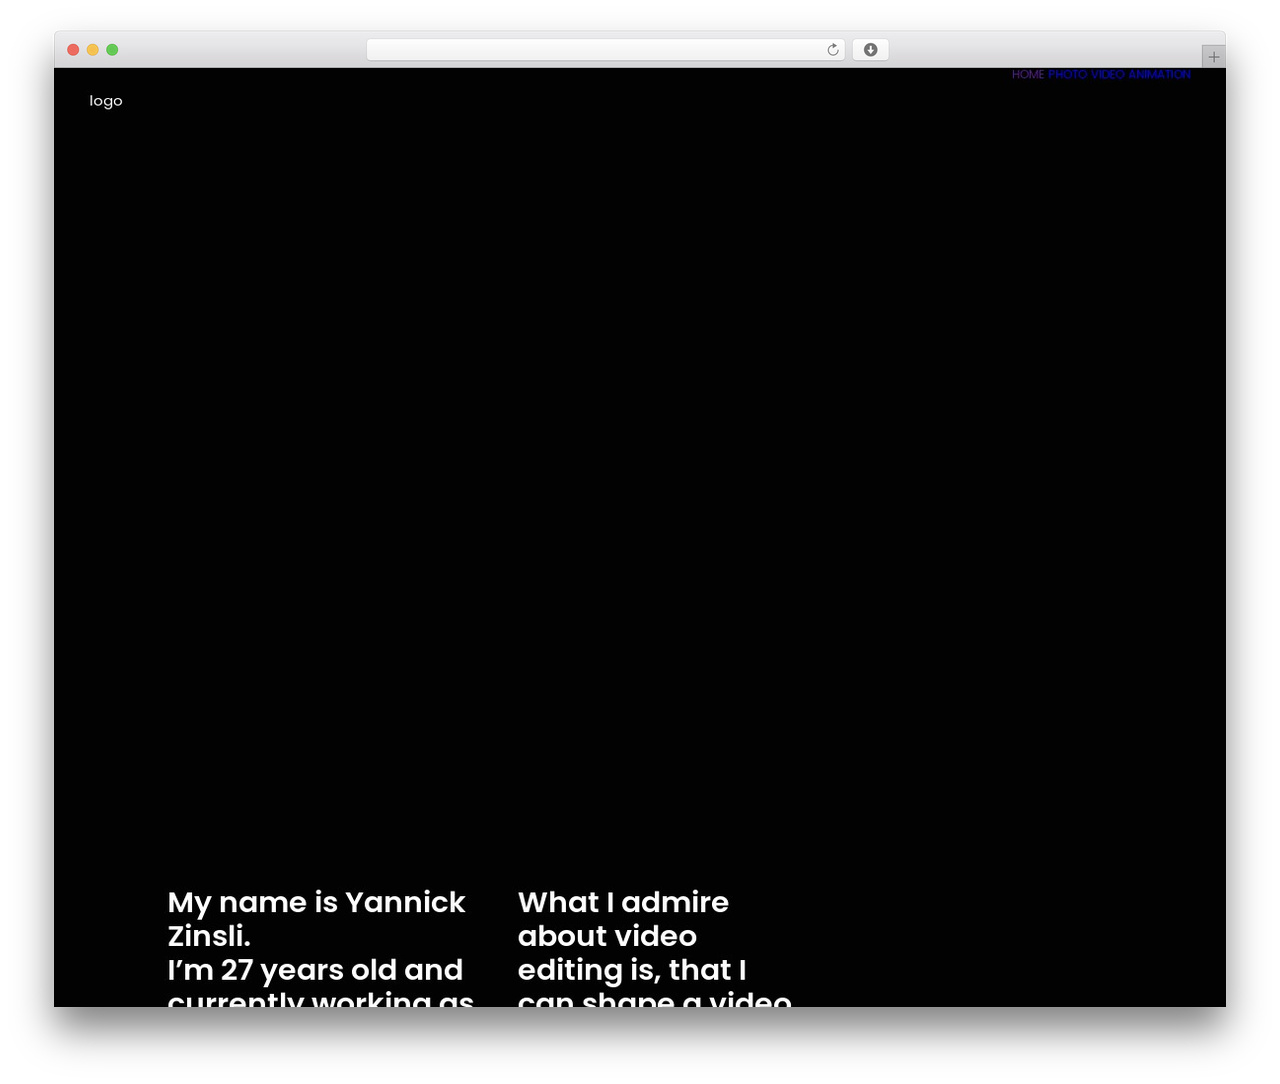The width and height of the screenshot is (1280, 1084).
Task: Reload the page with the refresh icon
Action: (x=832, y=50)
